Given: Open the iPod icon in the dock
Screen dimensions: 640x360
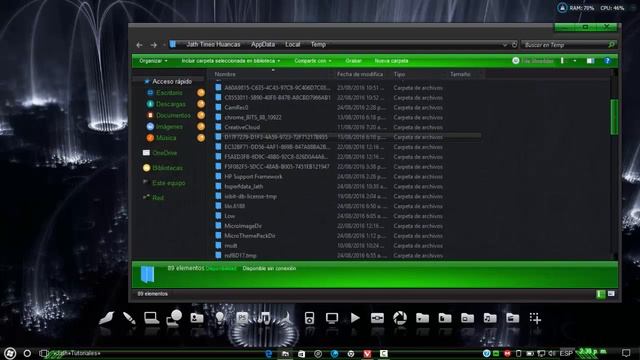Looking at the screenshot, I should coord(309,318).
